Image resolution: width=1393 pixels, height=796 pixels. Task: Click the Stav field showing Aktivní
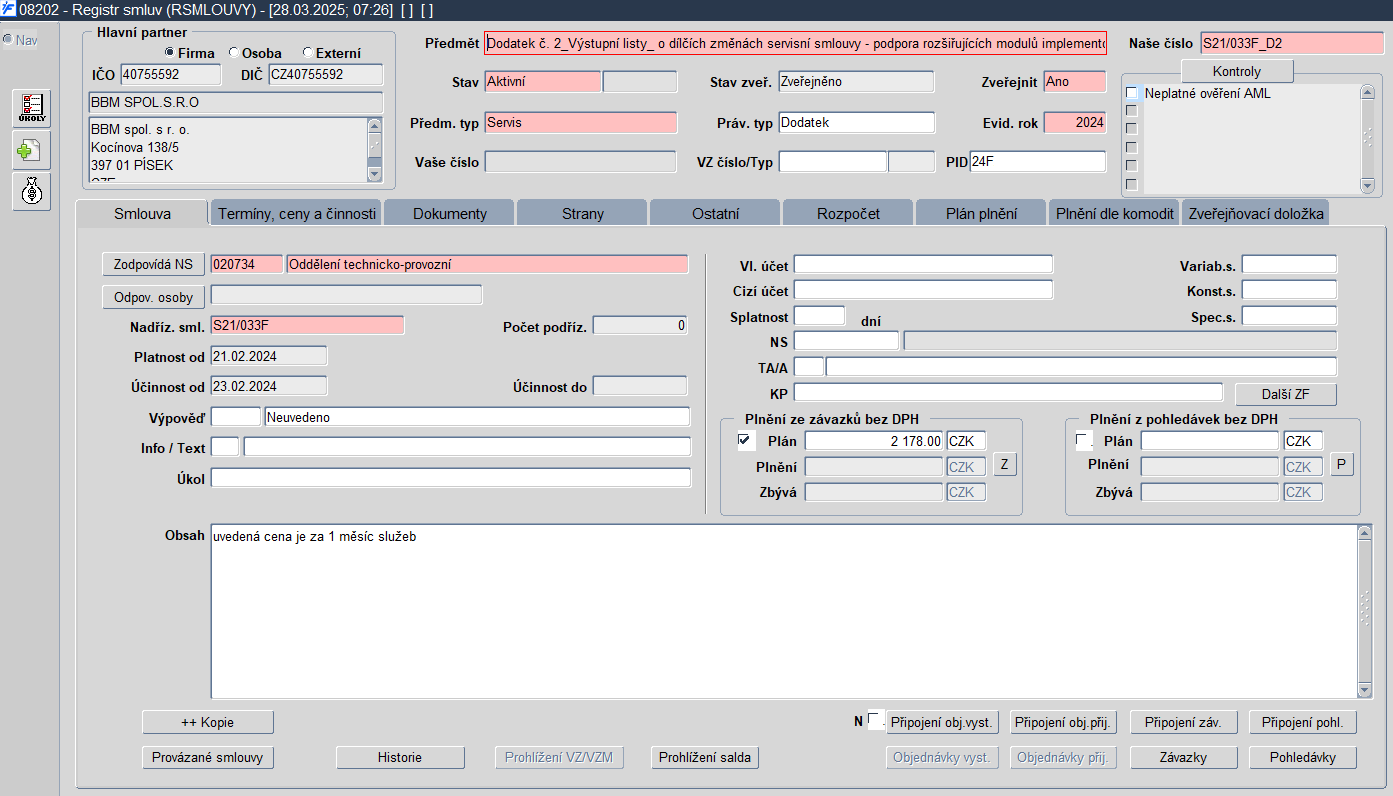(543, 82)
